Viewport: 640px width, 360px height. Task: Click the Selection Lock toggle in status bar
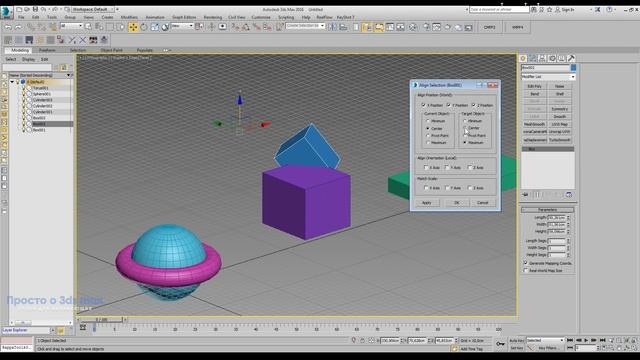point(362,340)
